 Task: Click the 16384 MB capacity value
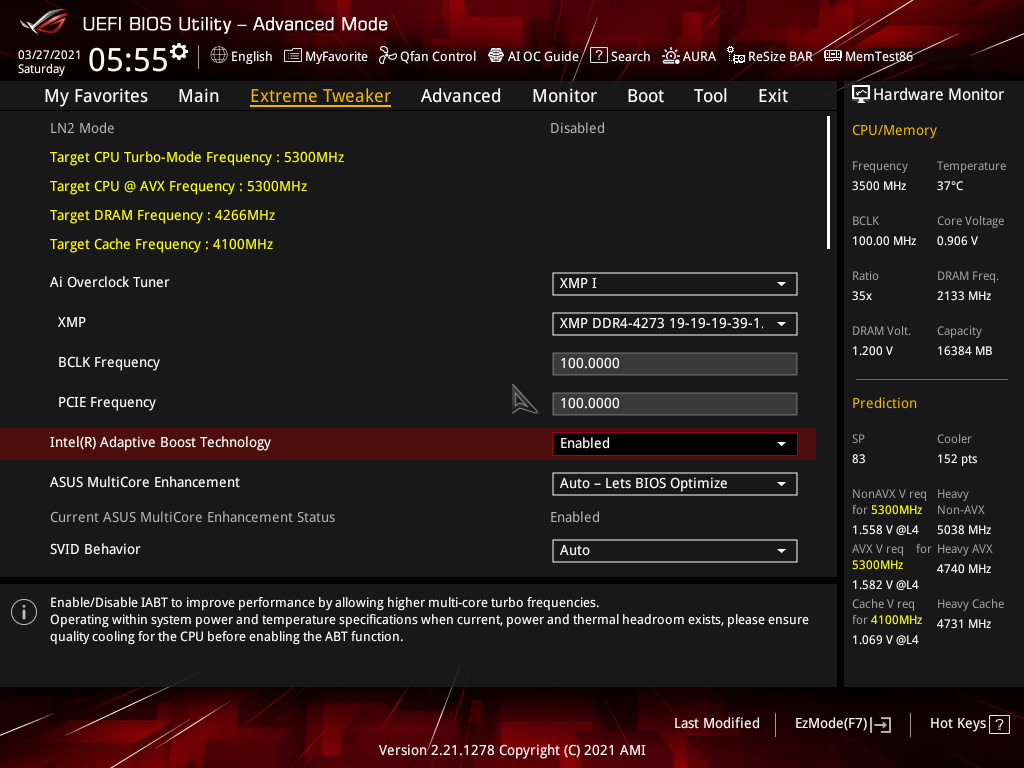[x=965, y=351]
